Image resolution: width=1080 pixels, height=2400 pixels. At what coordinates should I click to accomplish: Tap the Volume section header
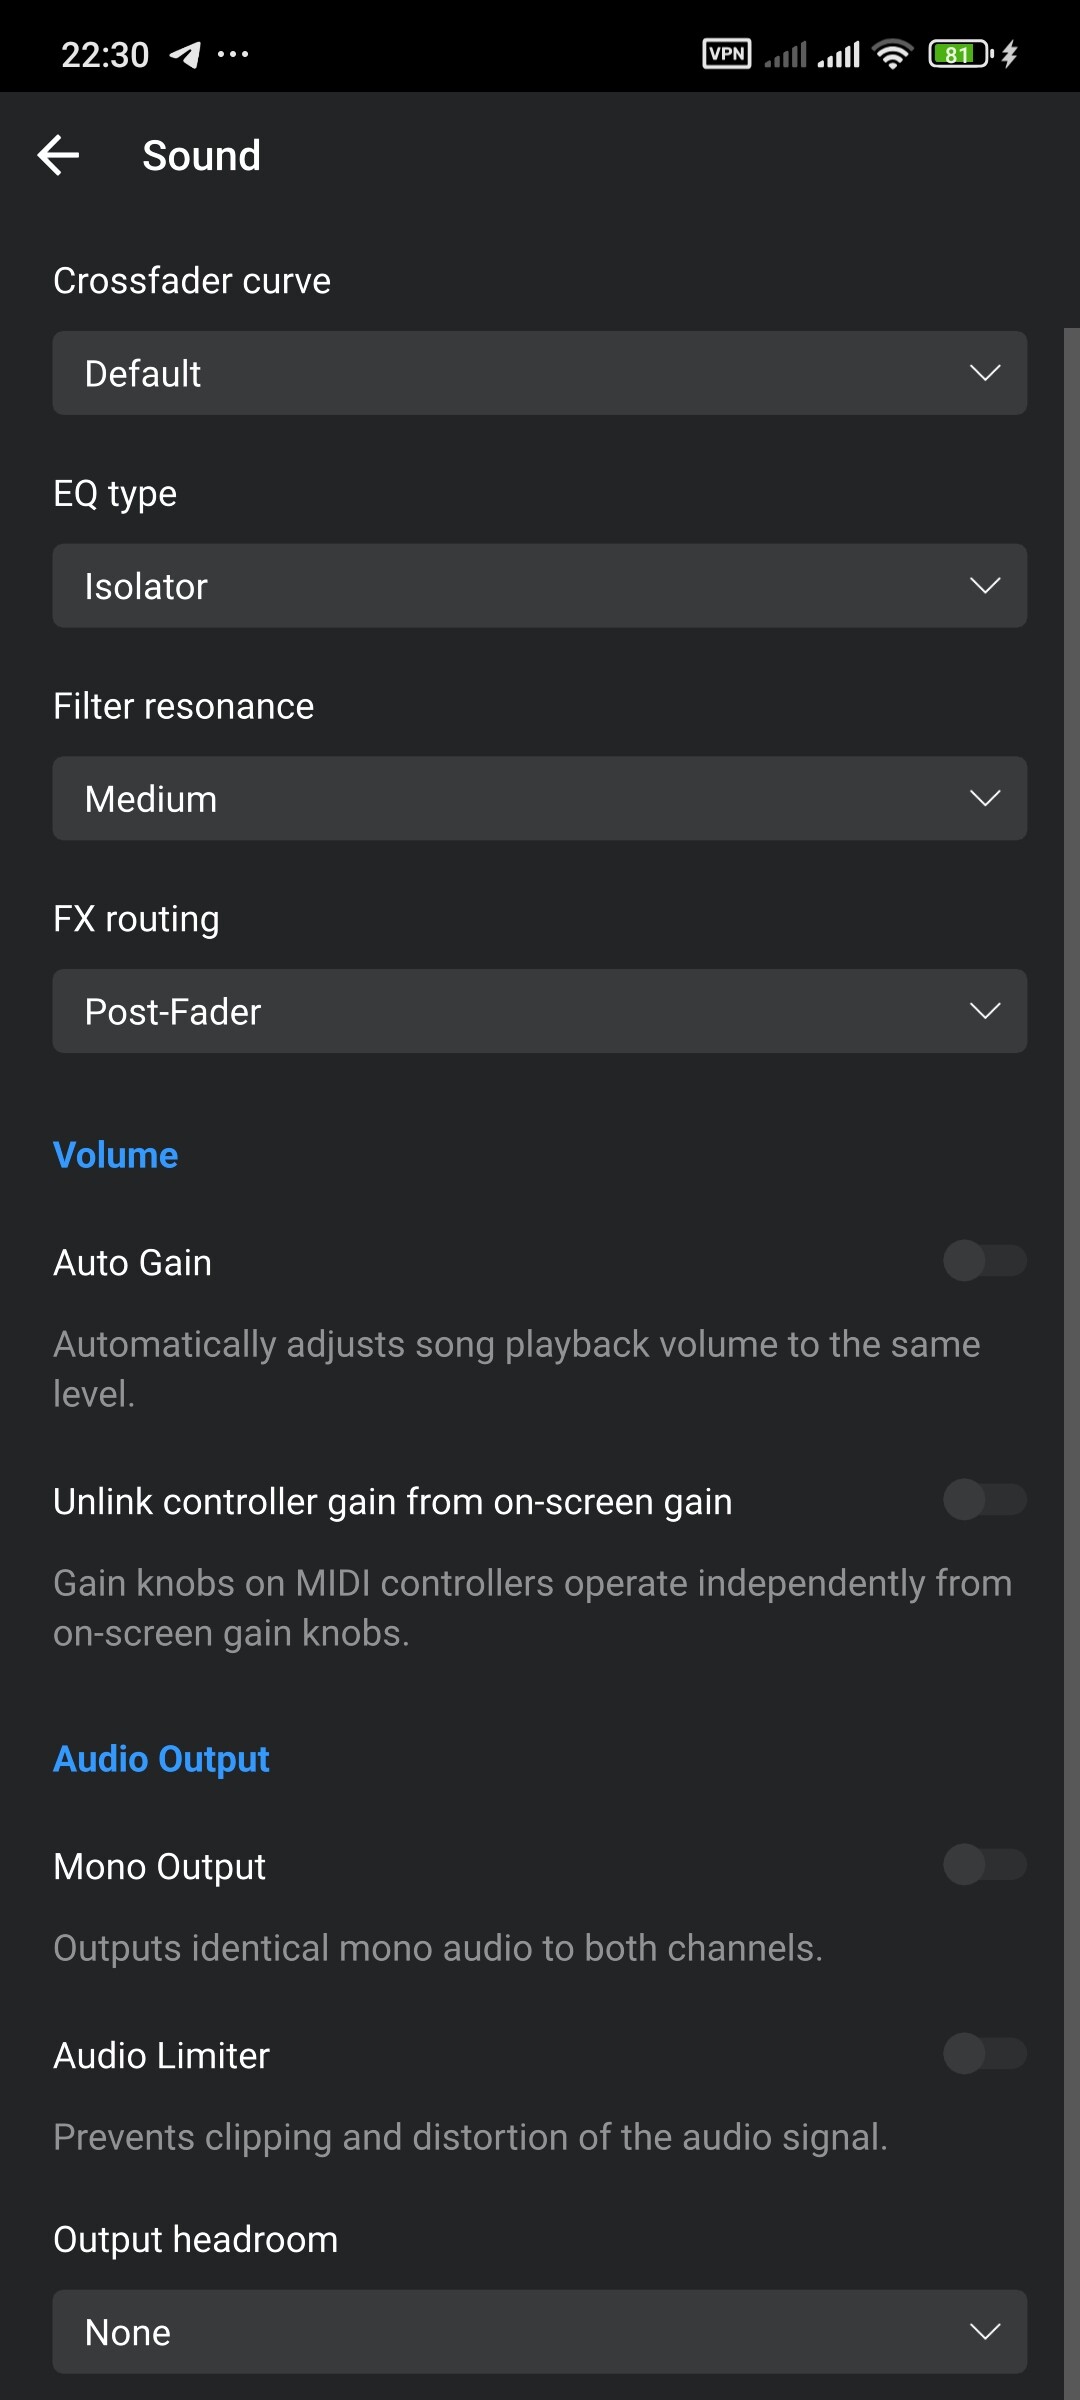pyautogui.click(x=116, y=1155)
